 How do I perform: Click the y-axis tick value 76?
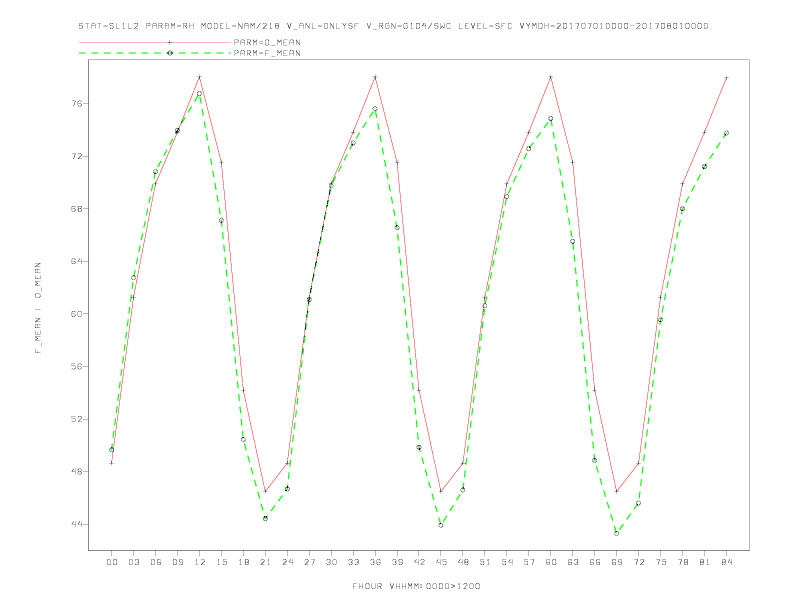coord(76,104)
